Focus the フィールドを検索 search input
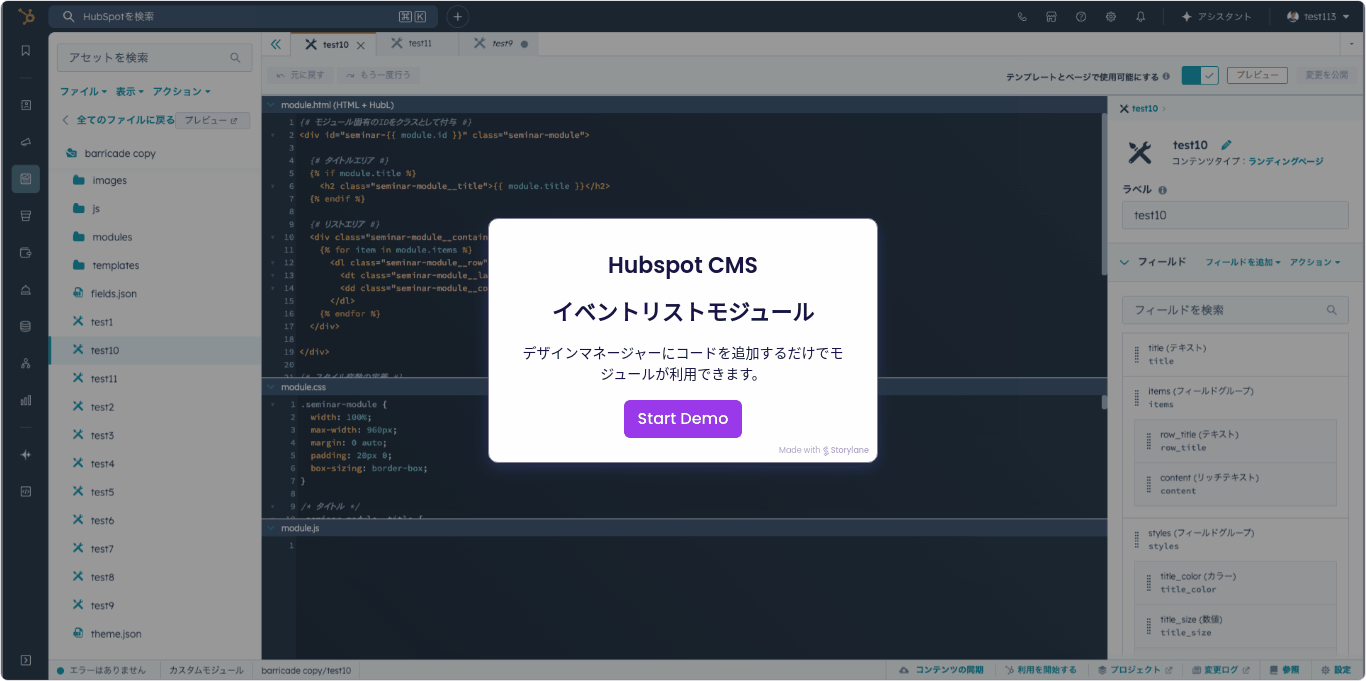1366x681 pixels. point(1235,310)
